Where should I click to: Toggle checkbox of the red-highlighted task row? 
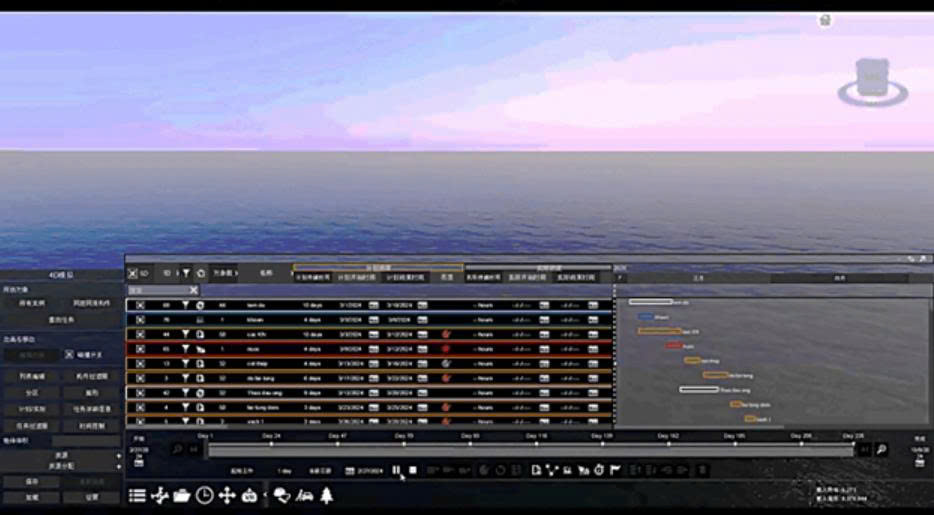[141, 348]
